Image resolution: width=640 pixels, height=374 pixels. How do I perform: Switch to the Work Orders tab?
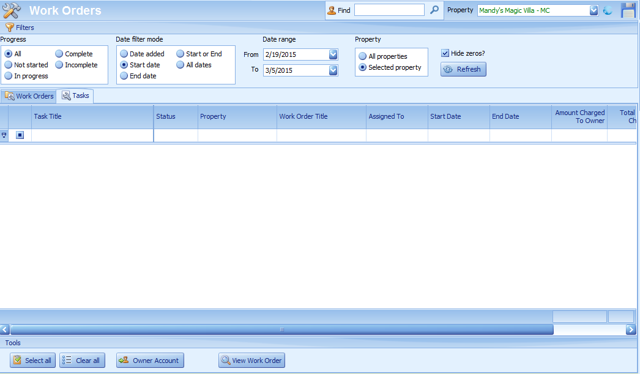coord(29,96)
